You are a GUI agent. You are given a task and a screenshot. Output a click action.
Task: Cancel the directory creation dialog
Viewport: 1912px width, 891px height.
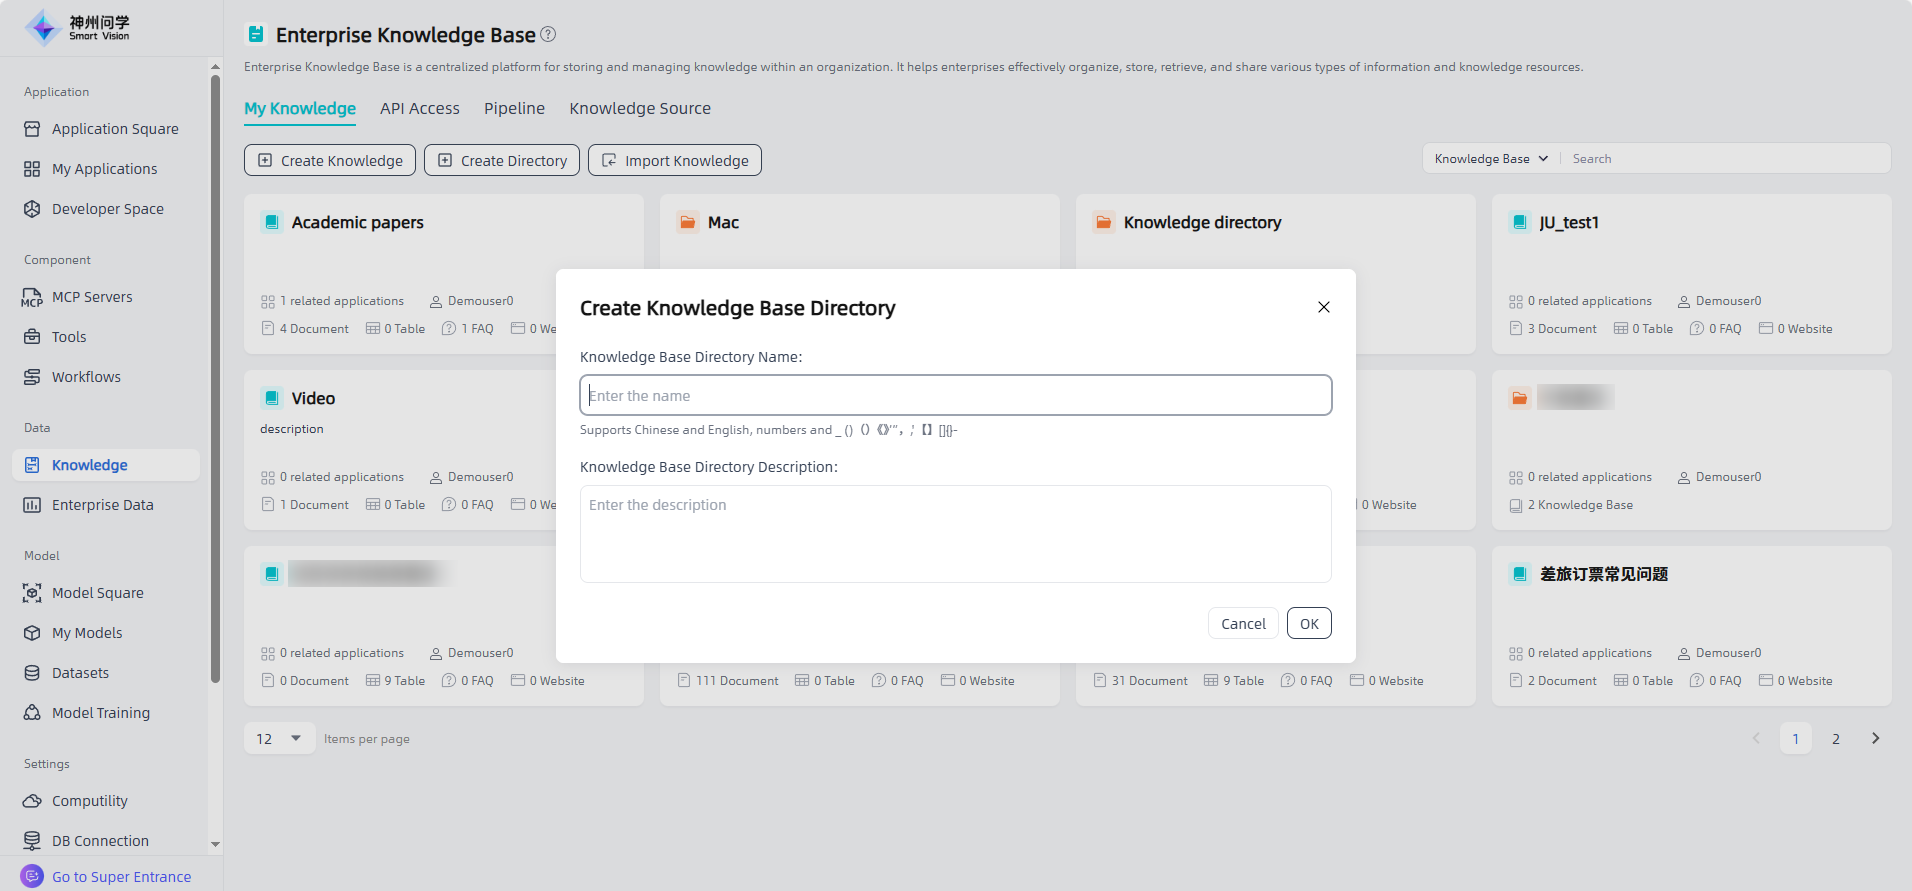(x=1242, y=623)
